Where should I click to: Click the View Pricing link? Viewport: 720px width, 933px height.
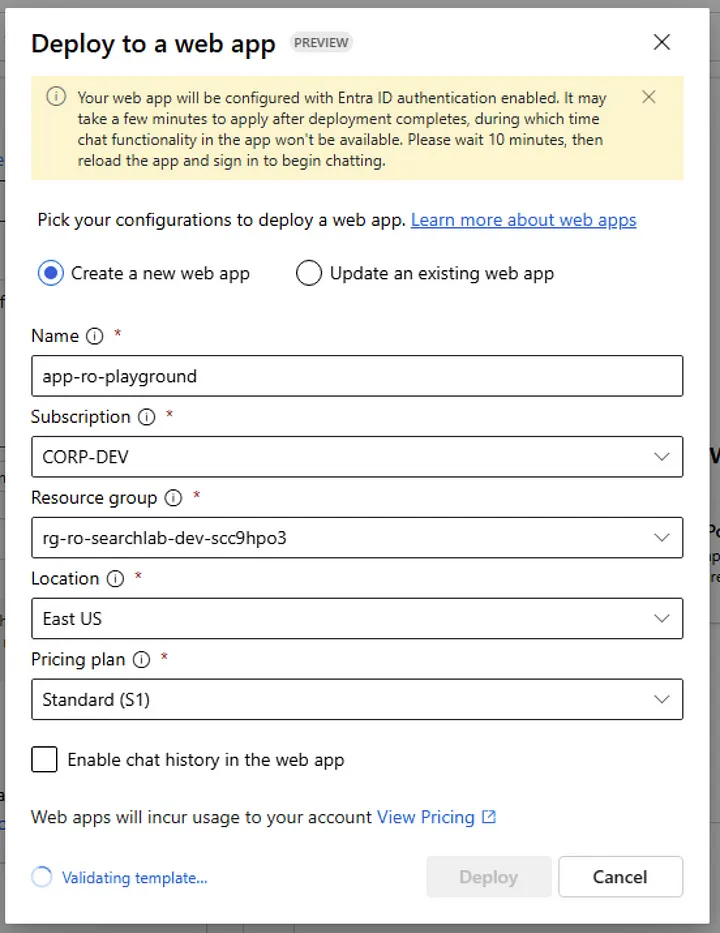pos(426,817)
